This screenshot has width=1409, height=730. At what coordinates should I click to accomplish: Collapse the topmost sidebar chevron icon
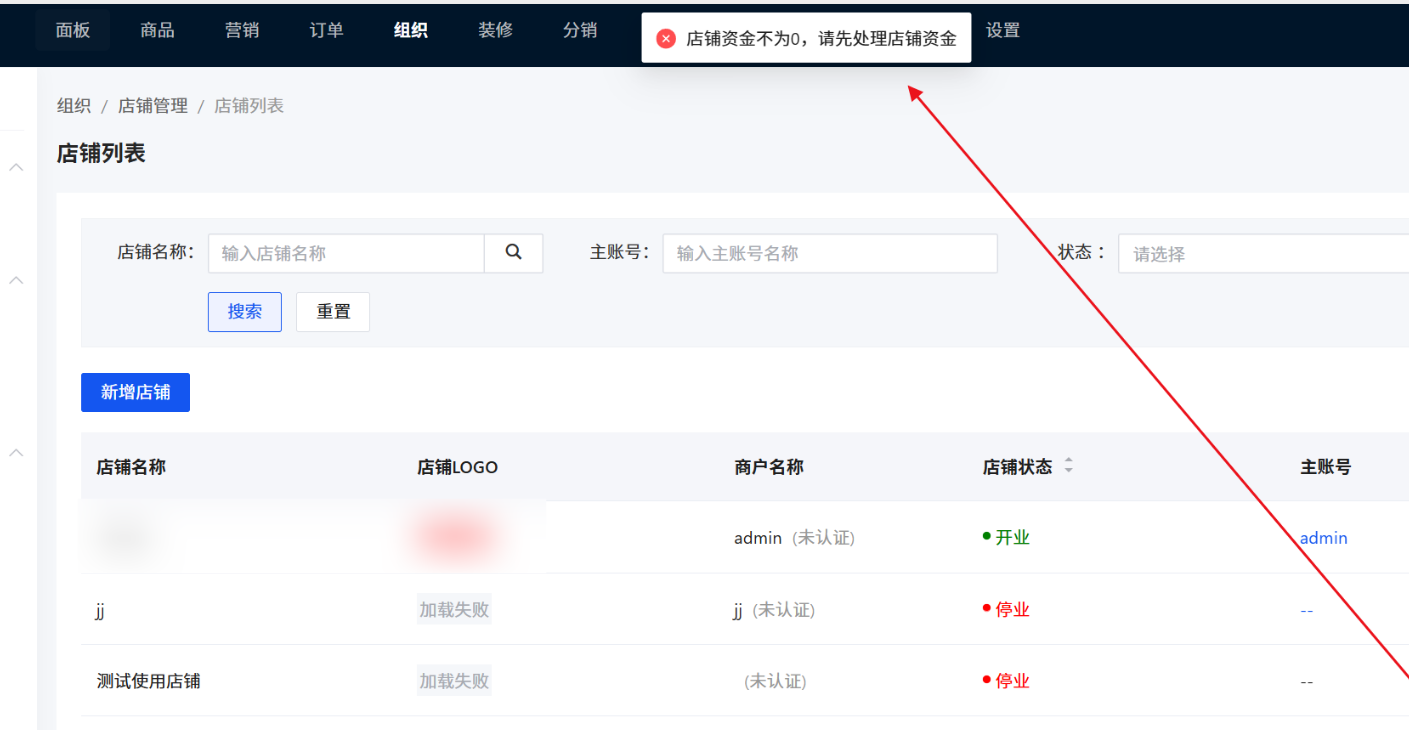[x=15, y=167]
